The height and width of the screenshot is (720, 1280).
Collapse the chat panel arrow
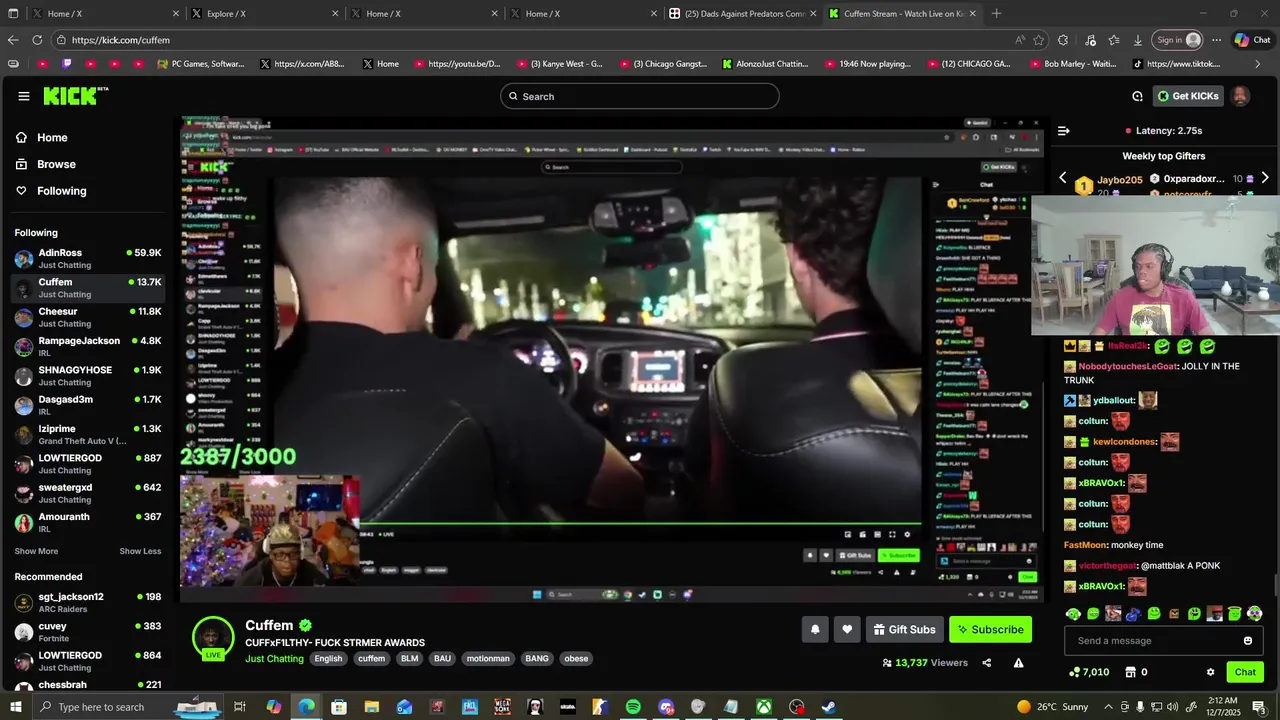pos(1064,131)
